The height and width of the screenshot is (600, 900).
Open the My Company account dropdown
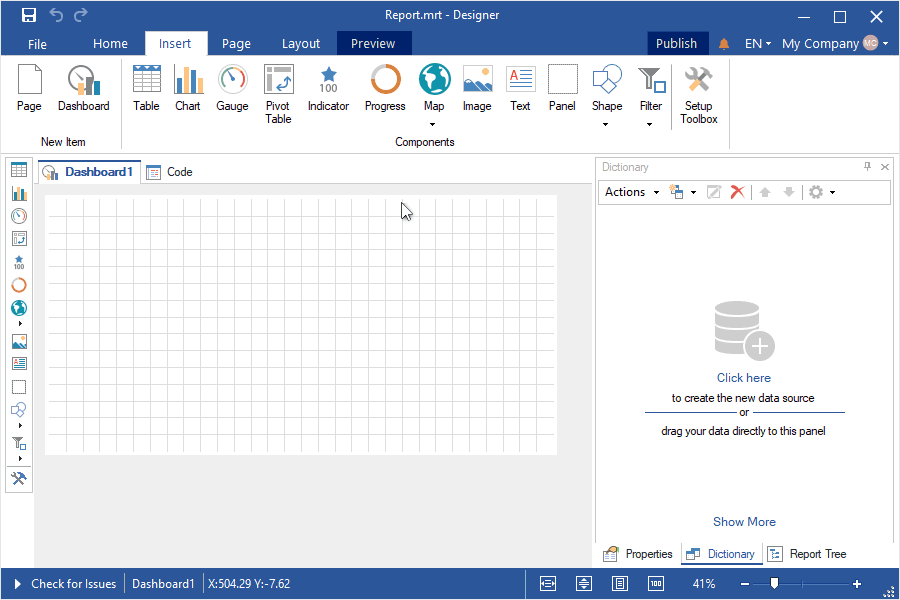pyautogui.click(x=835, y=44)
